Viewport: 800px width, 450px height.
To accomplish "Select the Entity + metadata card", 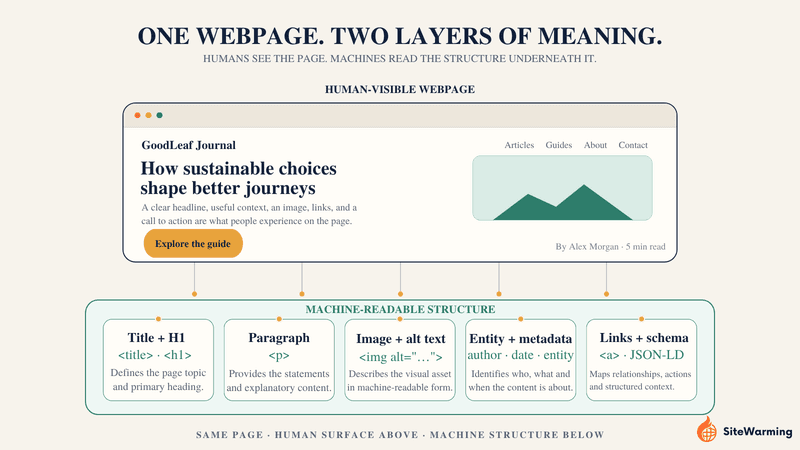I will (x=520, y=360).
